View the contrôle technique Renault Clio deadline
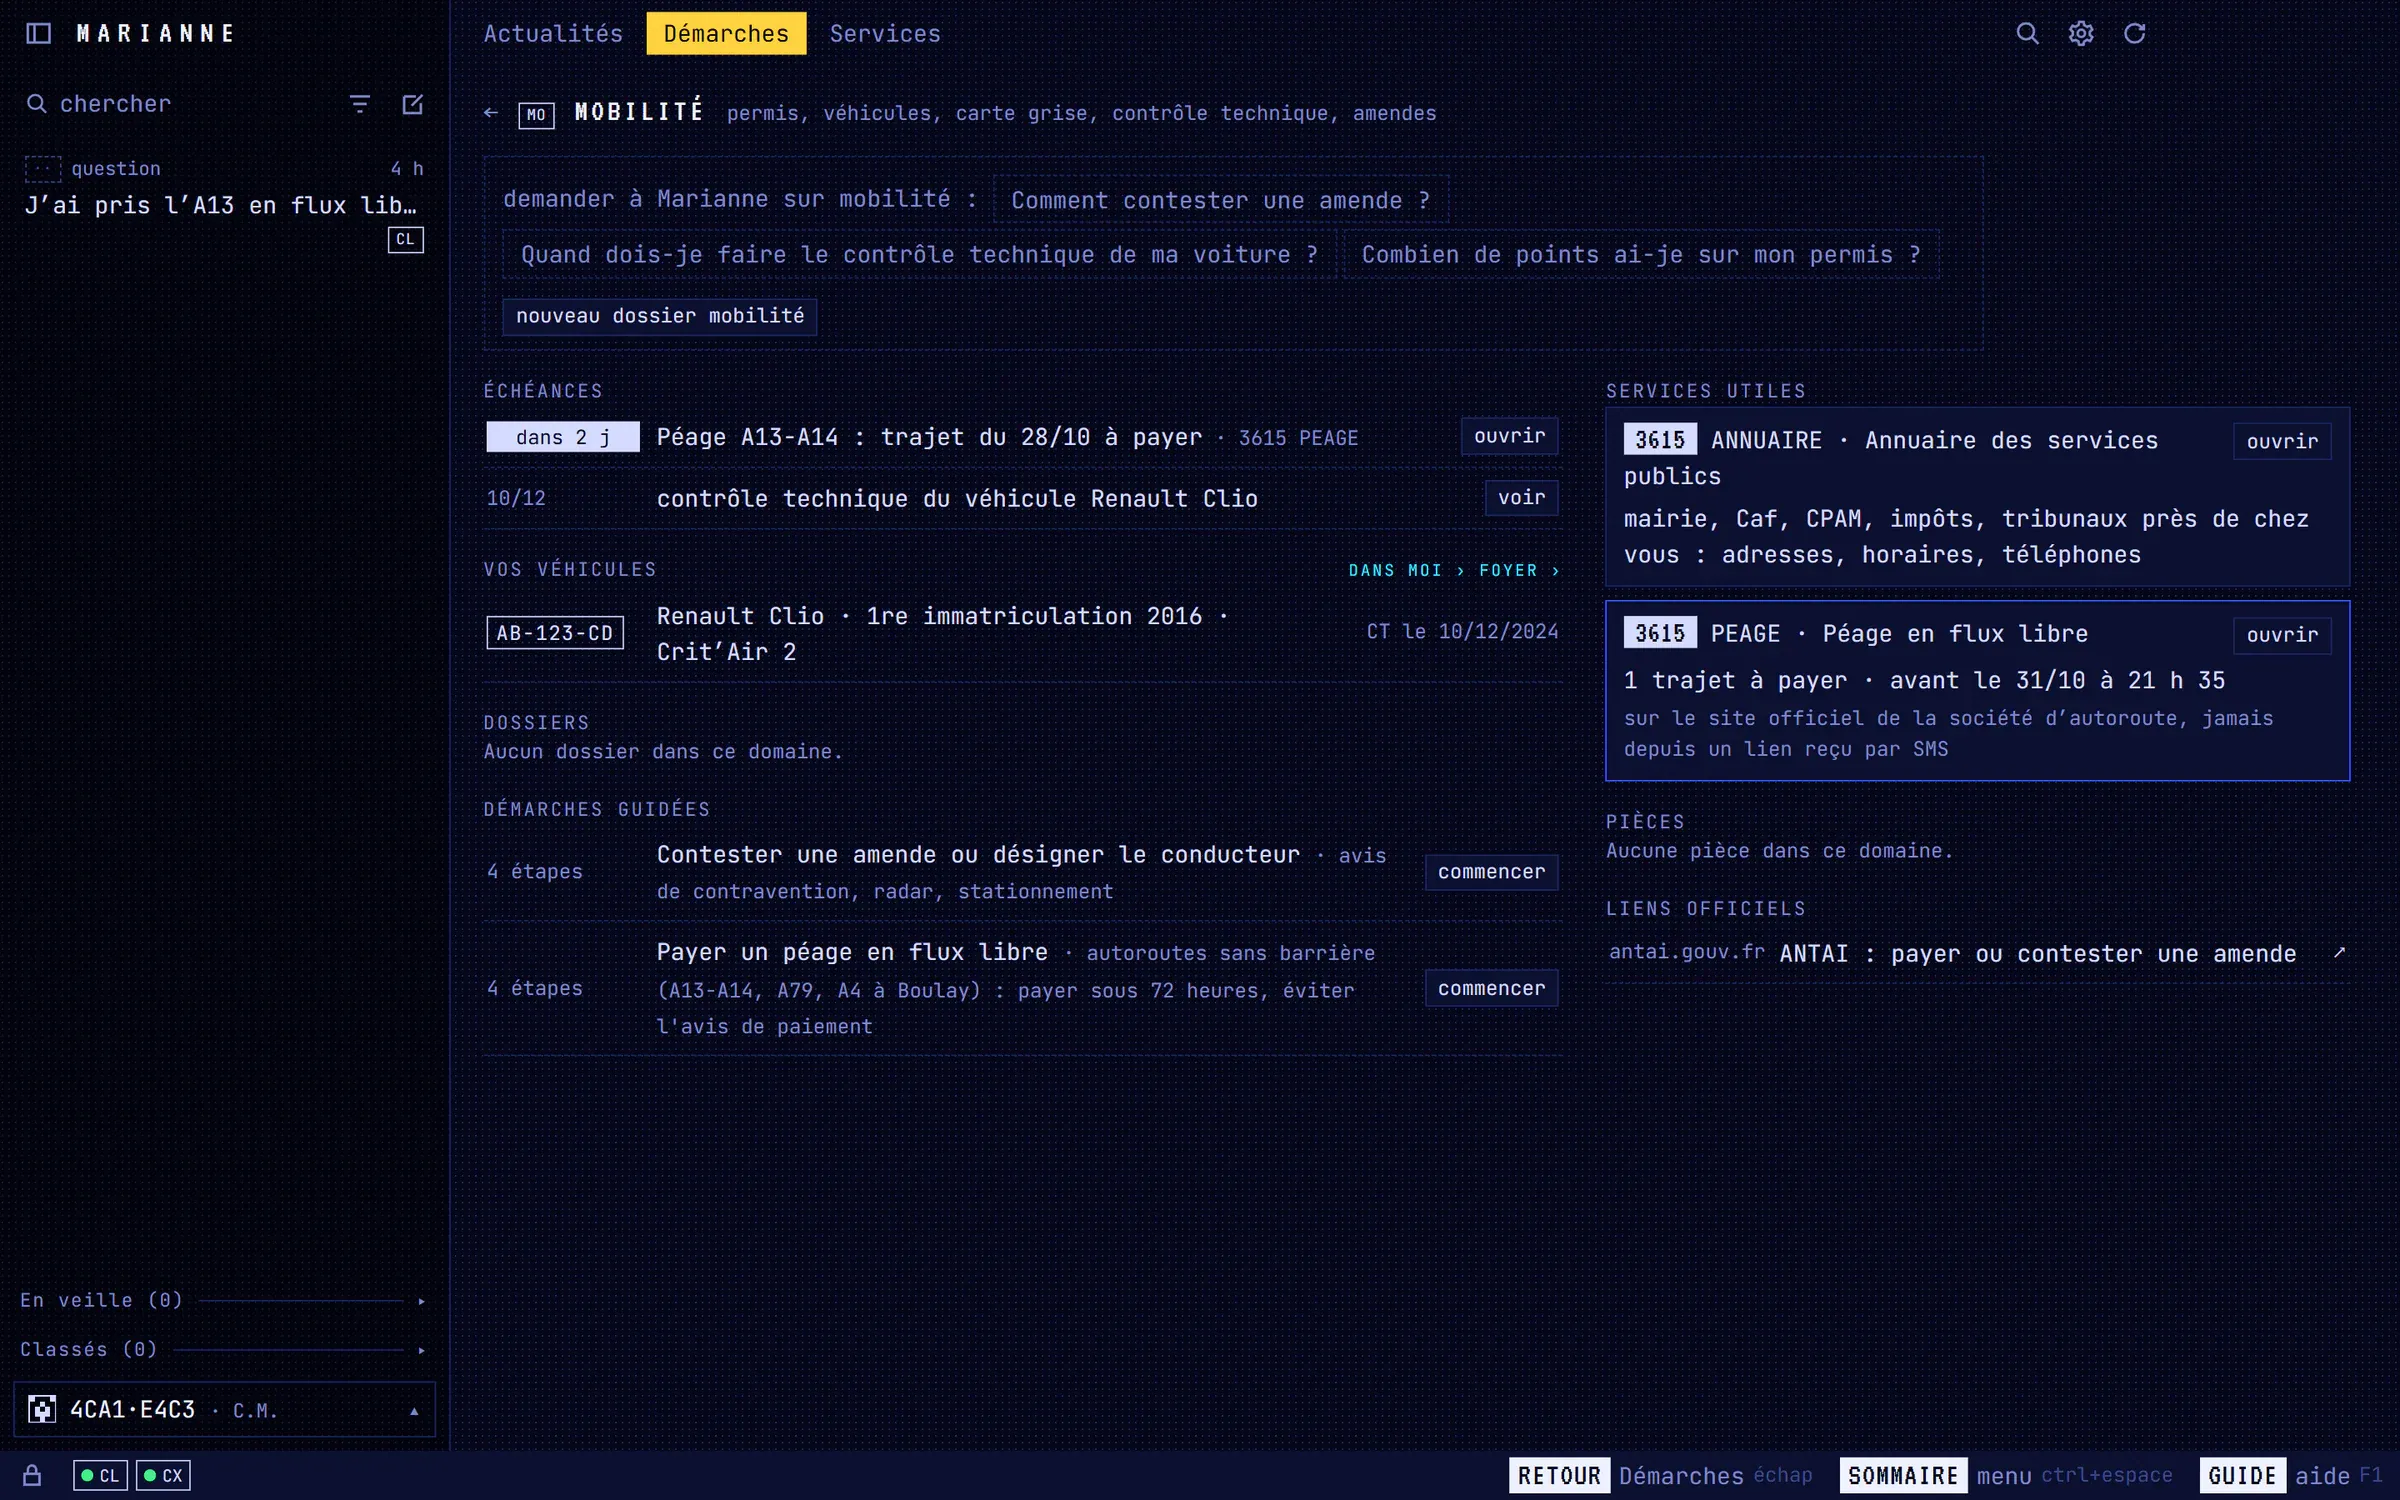Viewport: 2400px width, 1500px height. 1521,497
